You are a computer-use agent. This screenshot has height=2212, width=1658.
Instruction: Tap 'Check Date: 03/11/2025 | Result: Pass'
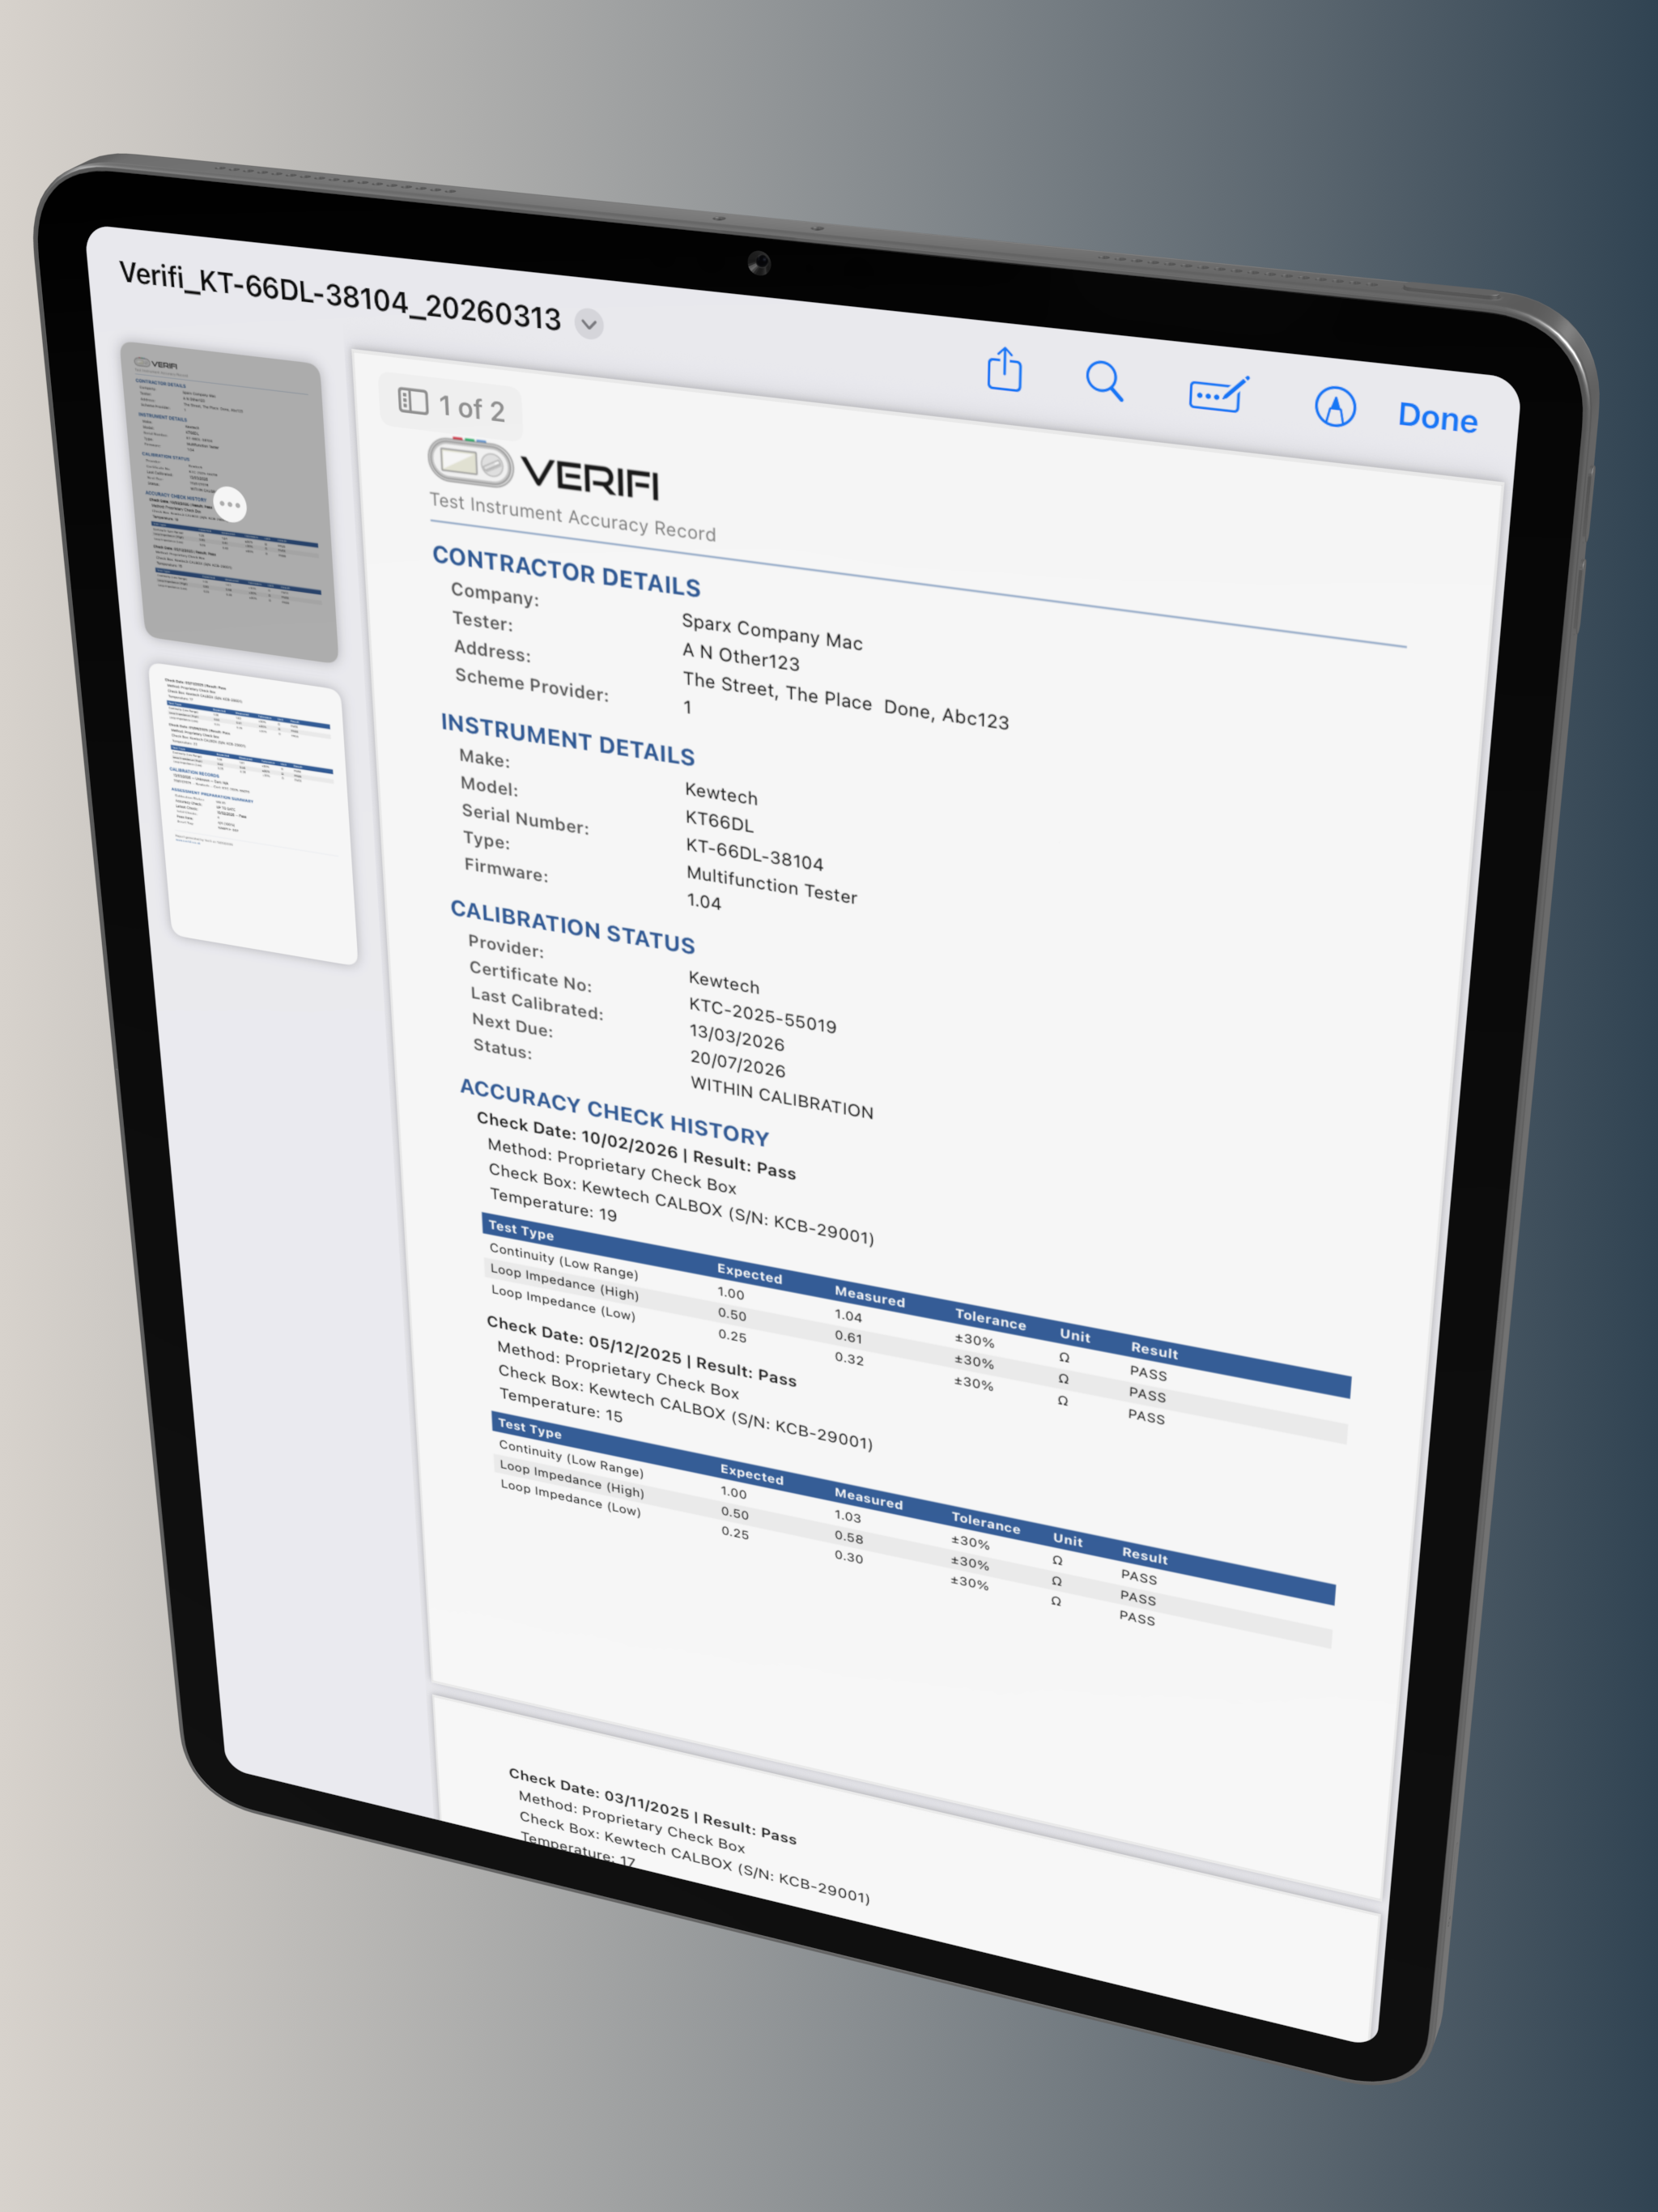[652, 1805]
